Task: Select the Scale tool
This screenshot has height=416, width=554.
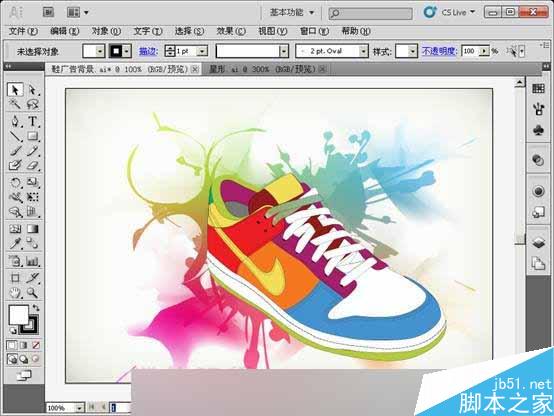Action: pos(33,182)
